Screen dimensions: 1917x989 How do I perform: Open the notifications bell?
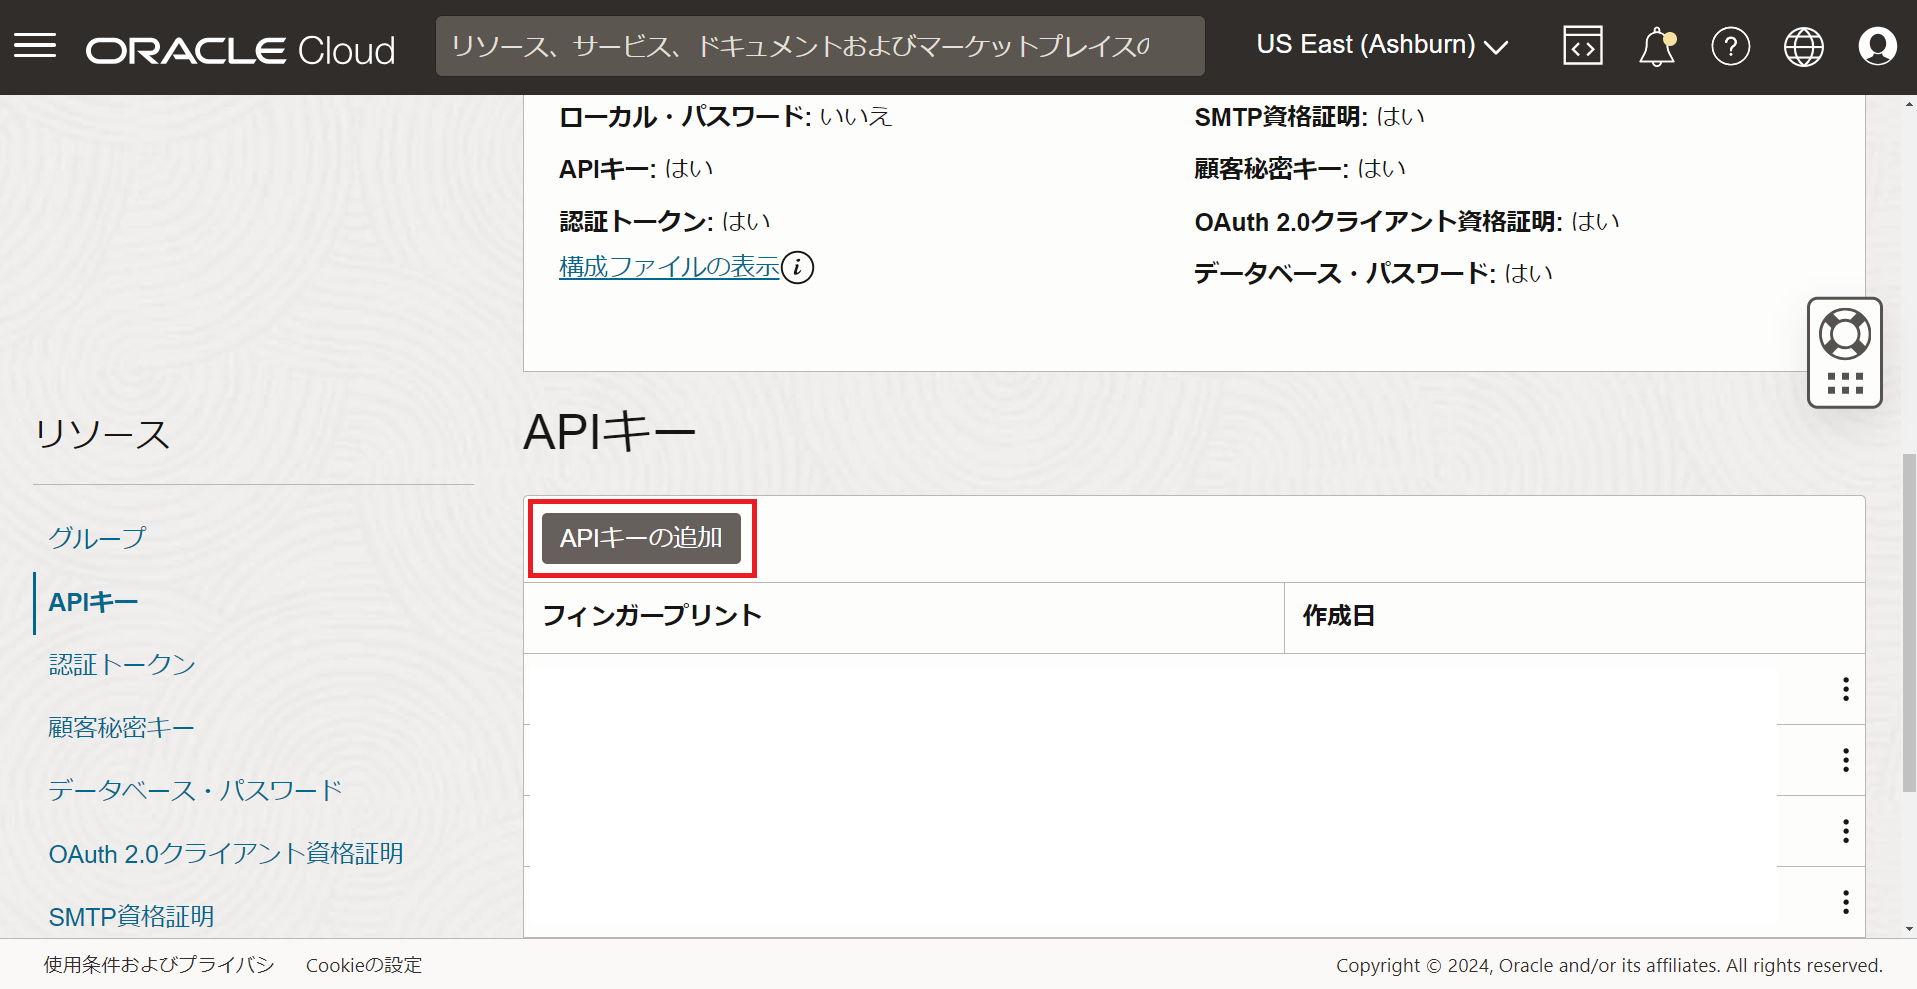coord(1656,46)
